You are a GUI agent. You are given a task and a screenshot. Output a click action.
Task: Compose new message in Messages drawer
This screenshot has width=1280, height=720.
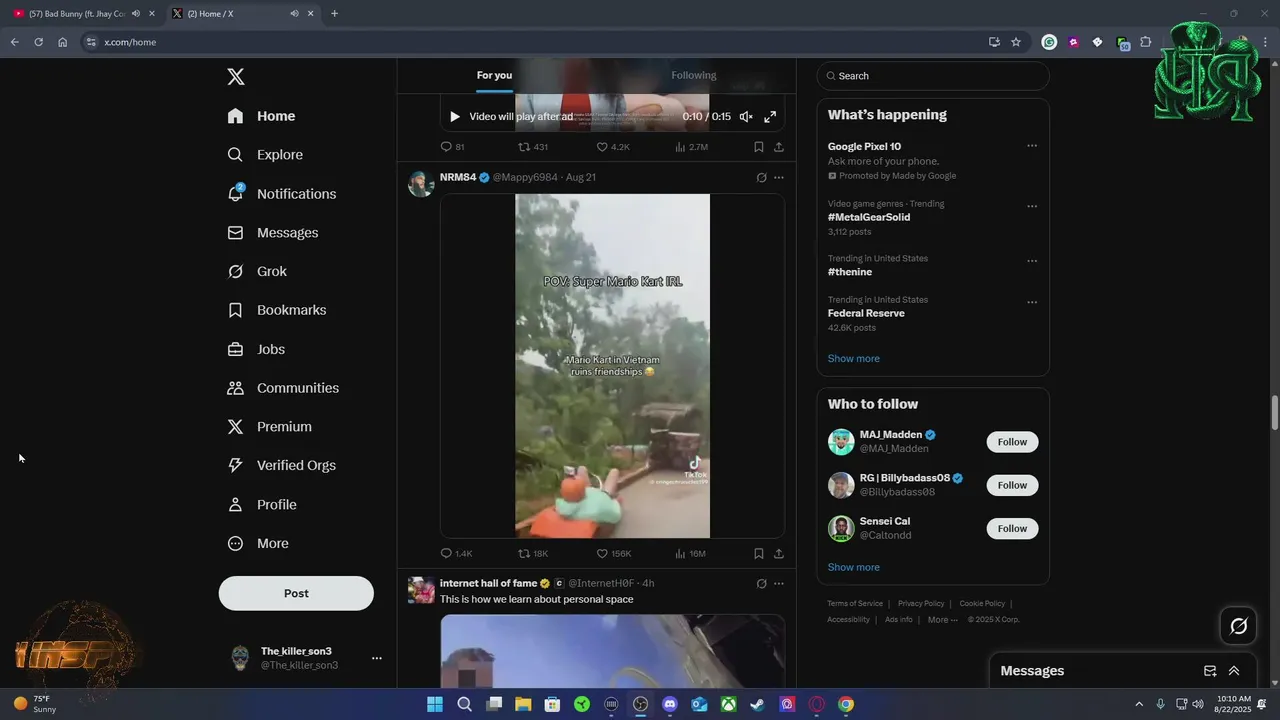point(1210,671)
